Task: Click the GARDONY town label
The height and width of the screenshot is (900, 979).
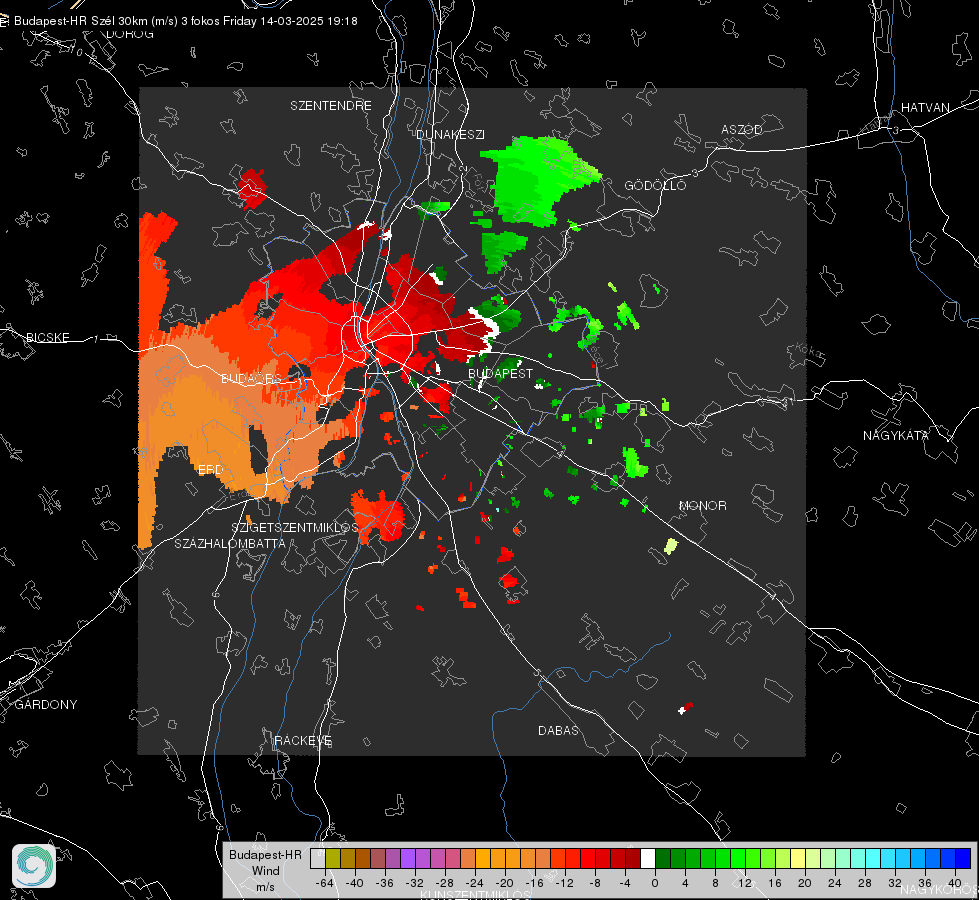Action: [x=46, y=705]
